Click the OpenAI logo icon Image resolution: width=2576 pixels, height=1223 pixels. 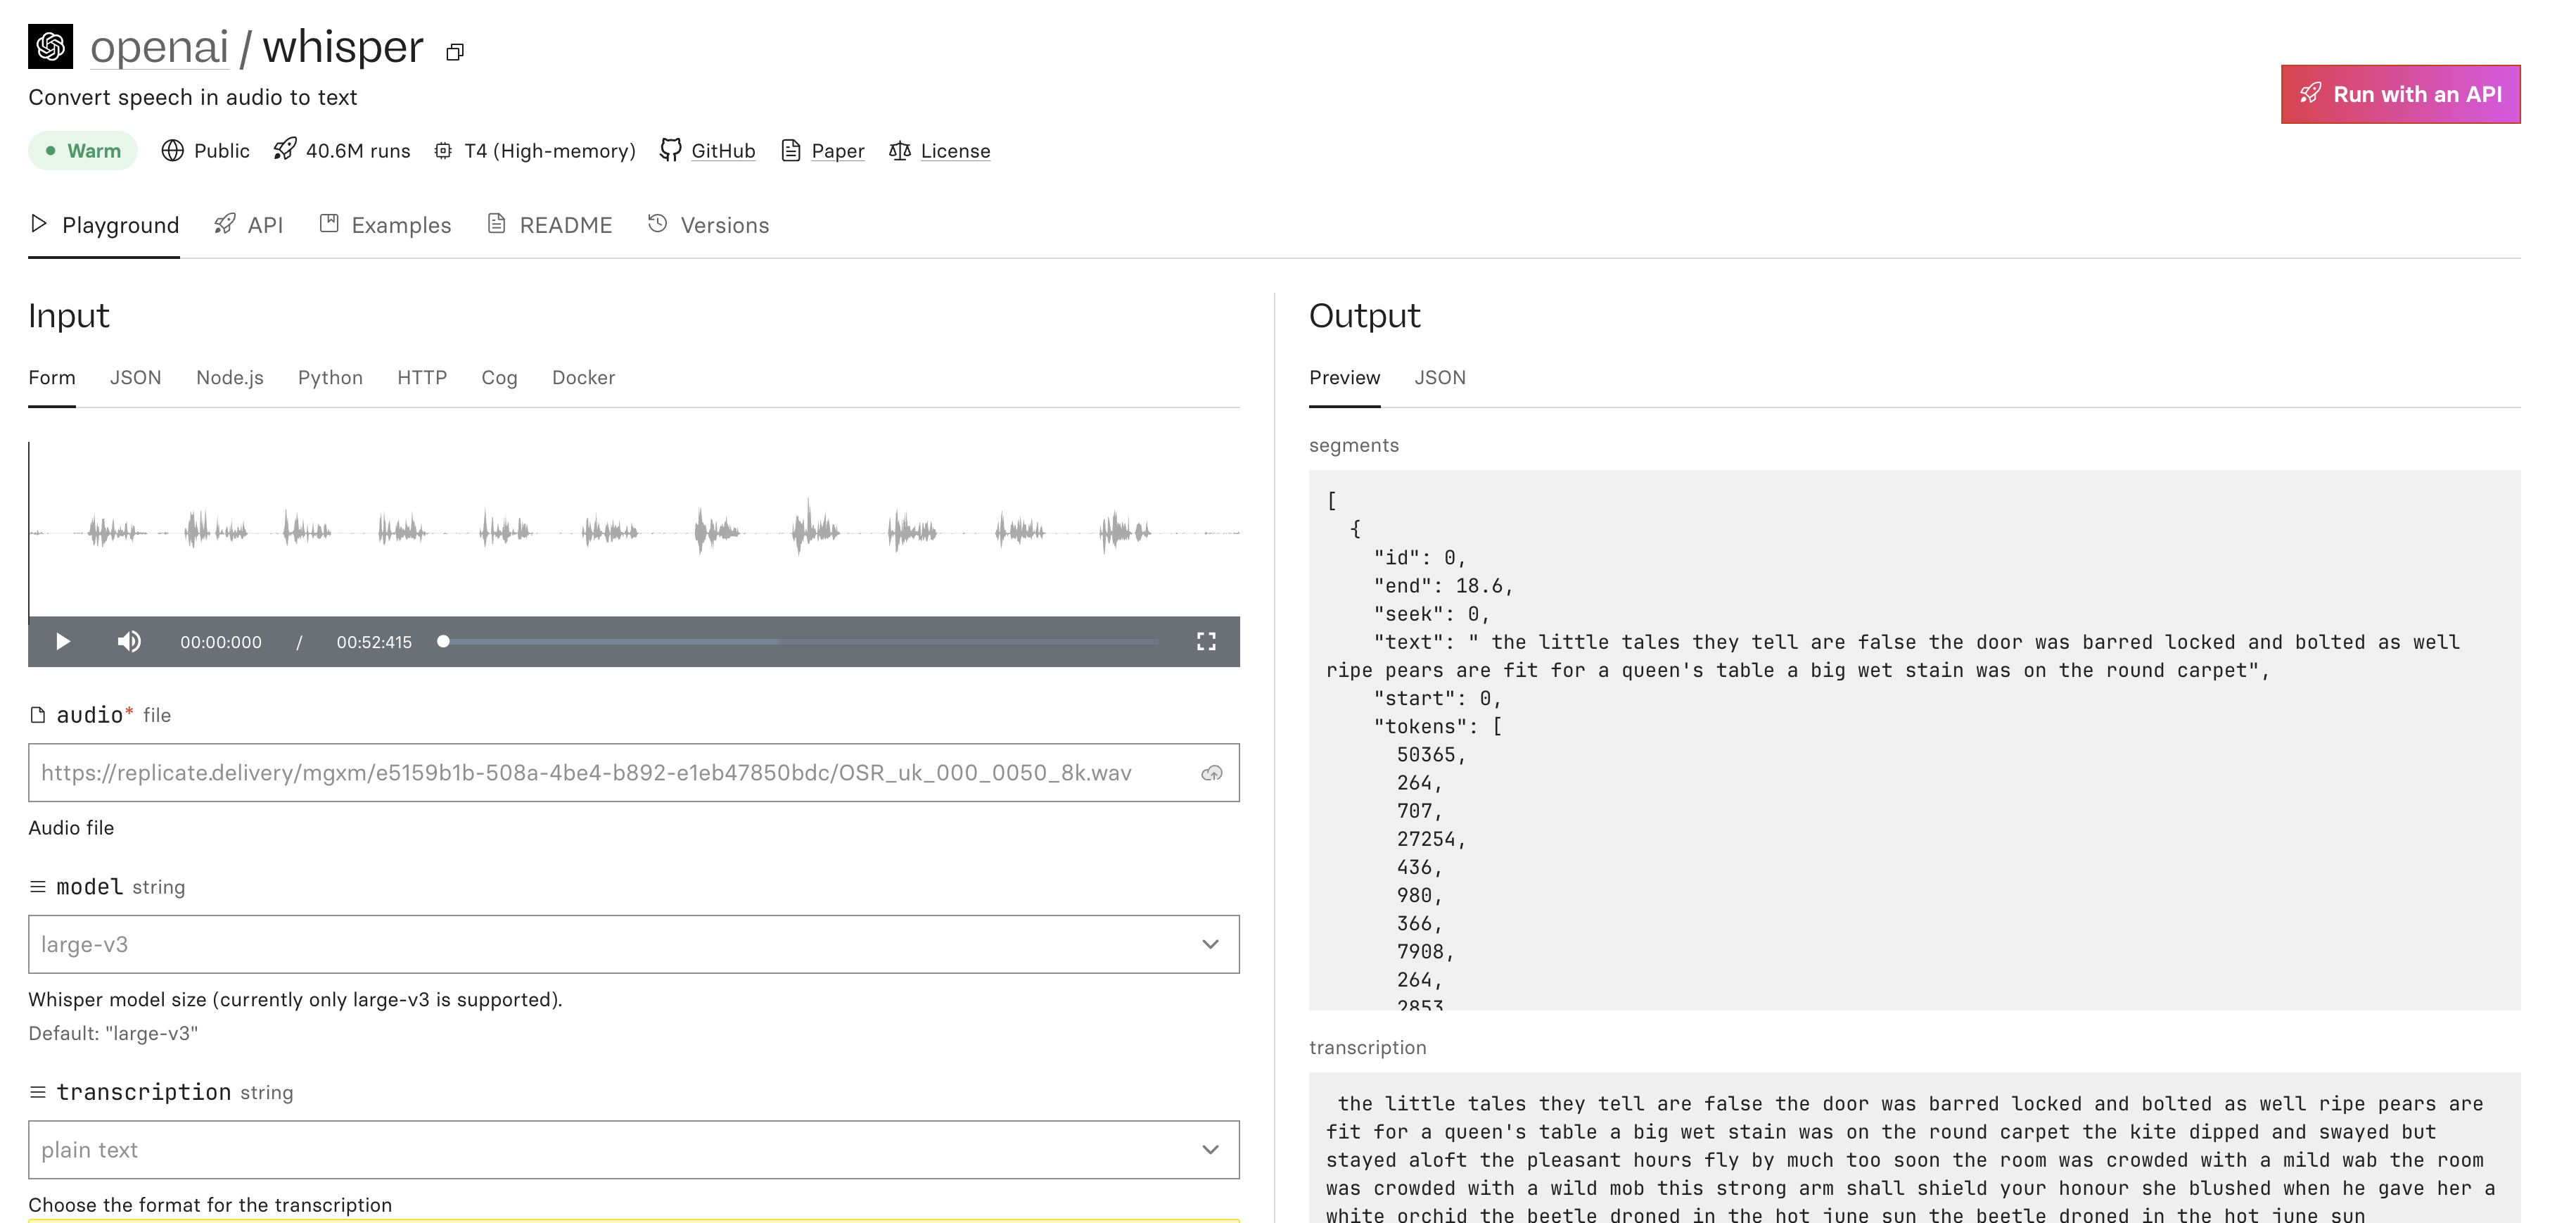pos(50,46)
